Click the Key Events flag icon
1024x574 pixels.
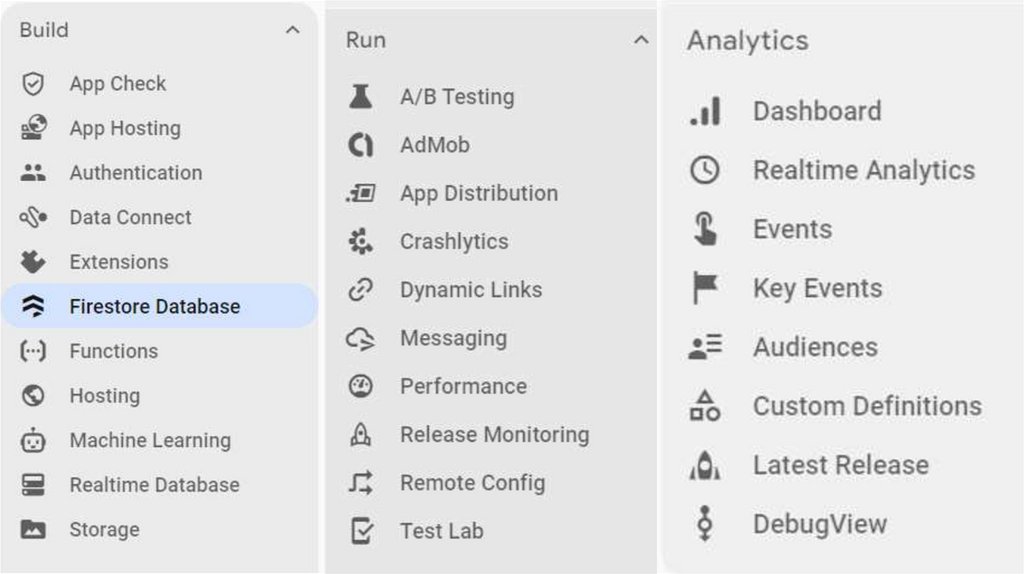[705, 288]
